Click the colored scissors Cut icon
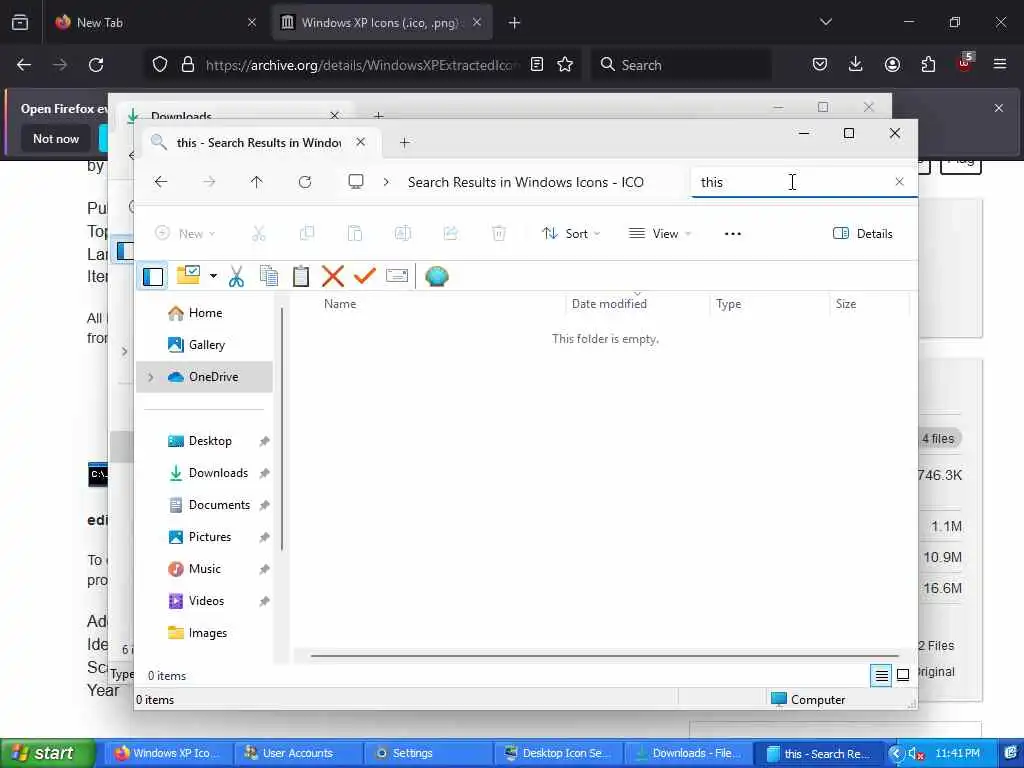1024x768 pixels. pyautogui.click(x=236, y=276)
